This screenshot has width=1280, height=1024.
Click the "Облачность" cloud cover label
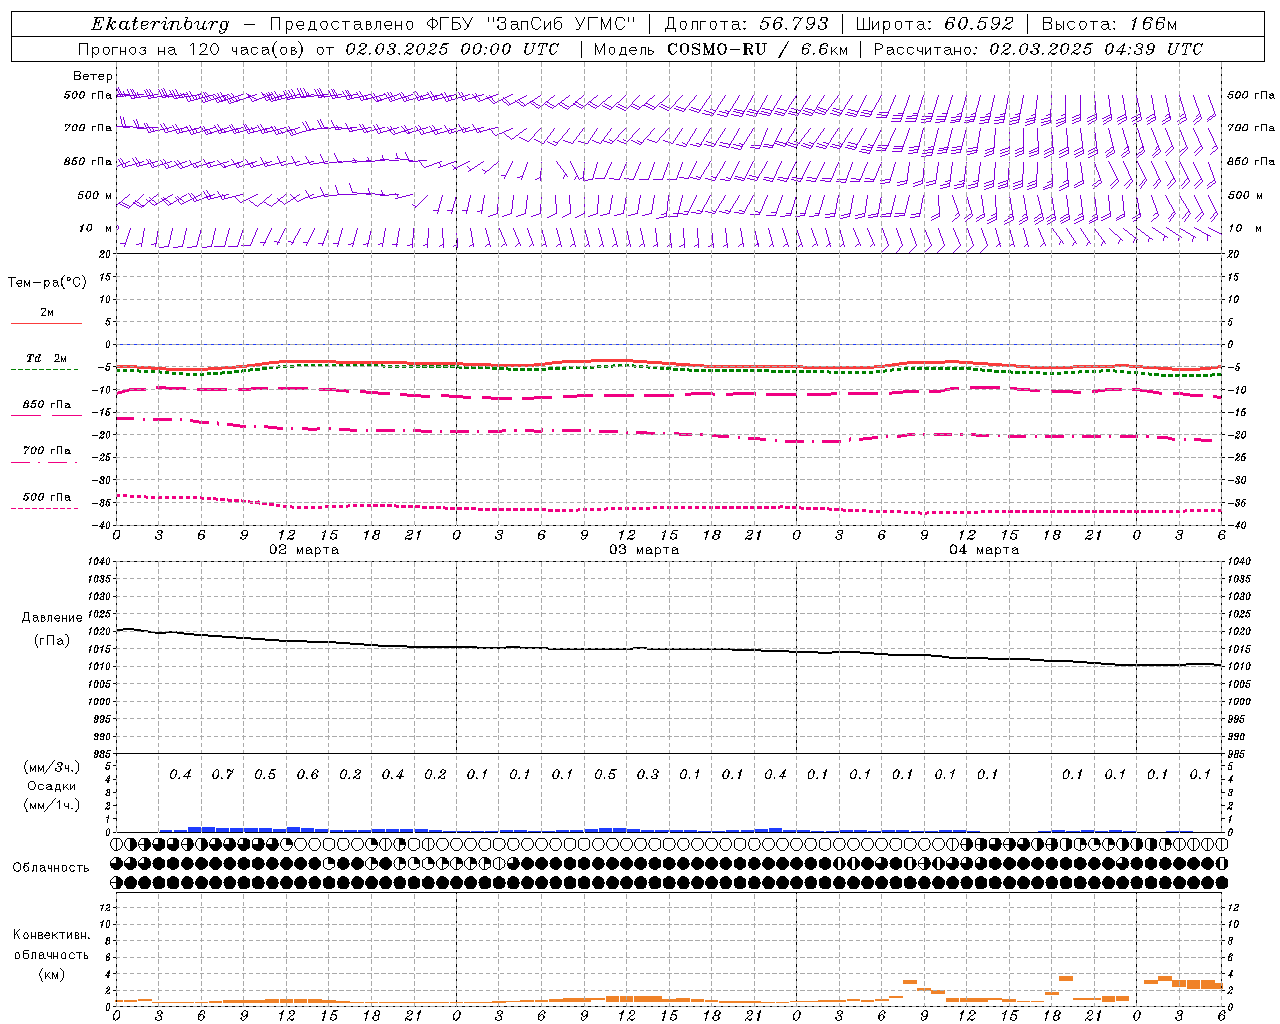point(51,867)
